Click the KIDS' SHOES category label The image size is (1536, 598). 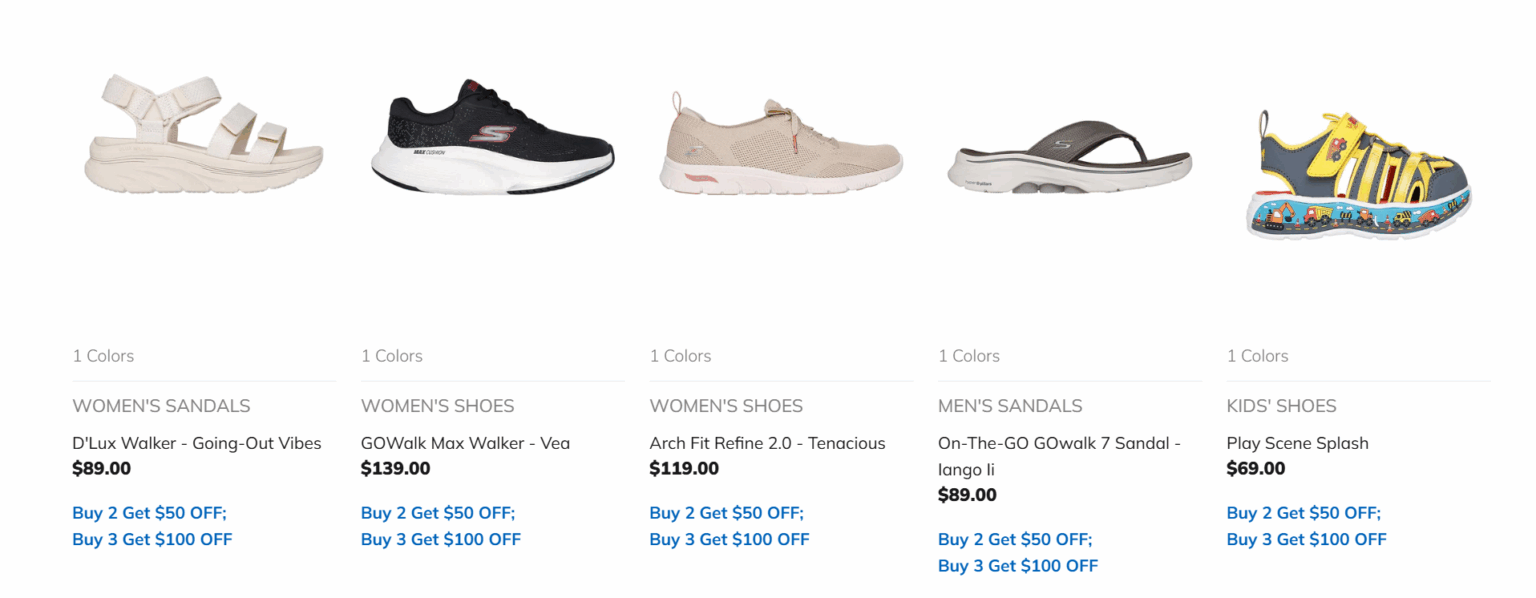pyautogui.click(x=1281, y=406)
